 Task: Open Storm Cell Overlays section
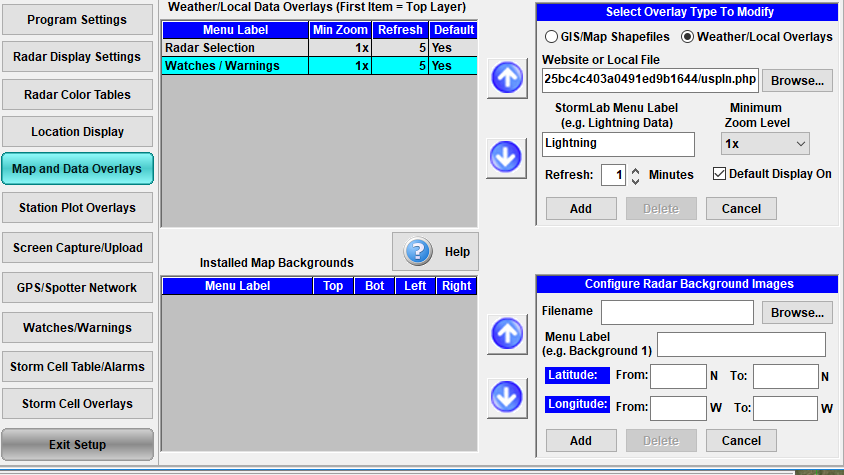click(x=78, y=404)
